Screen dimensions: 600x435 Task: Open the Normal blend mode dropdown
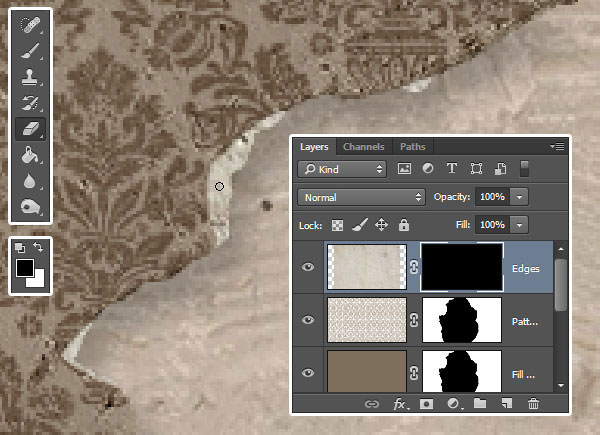coord(362,197)
